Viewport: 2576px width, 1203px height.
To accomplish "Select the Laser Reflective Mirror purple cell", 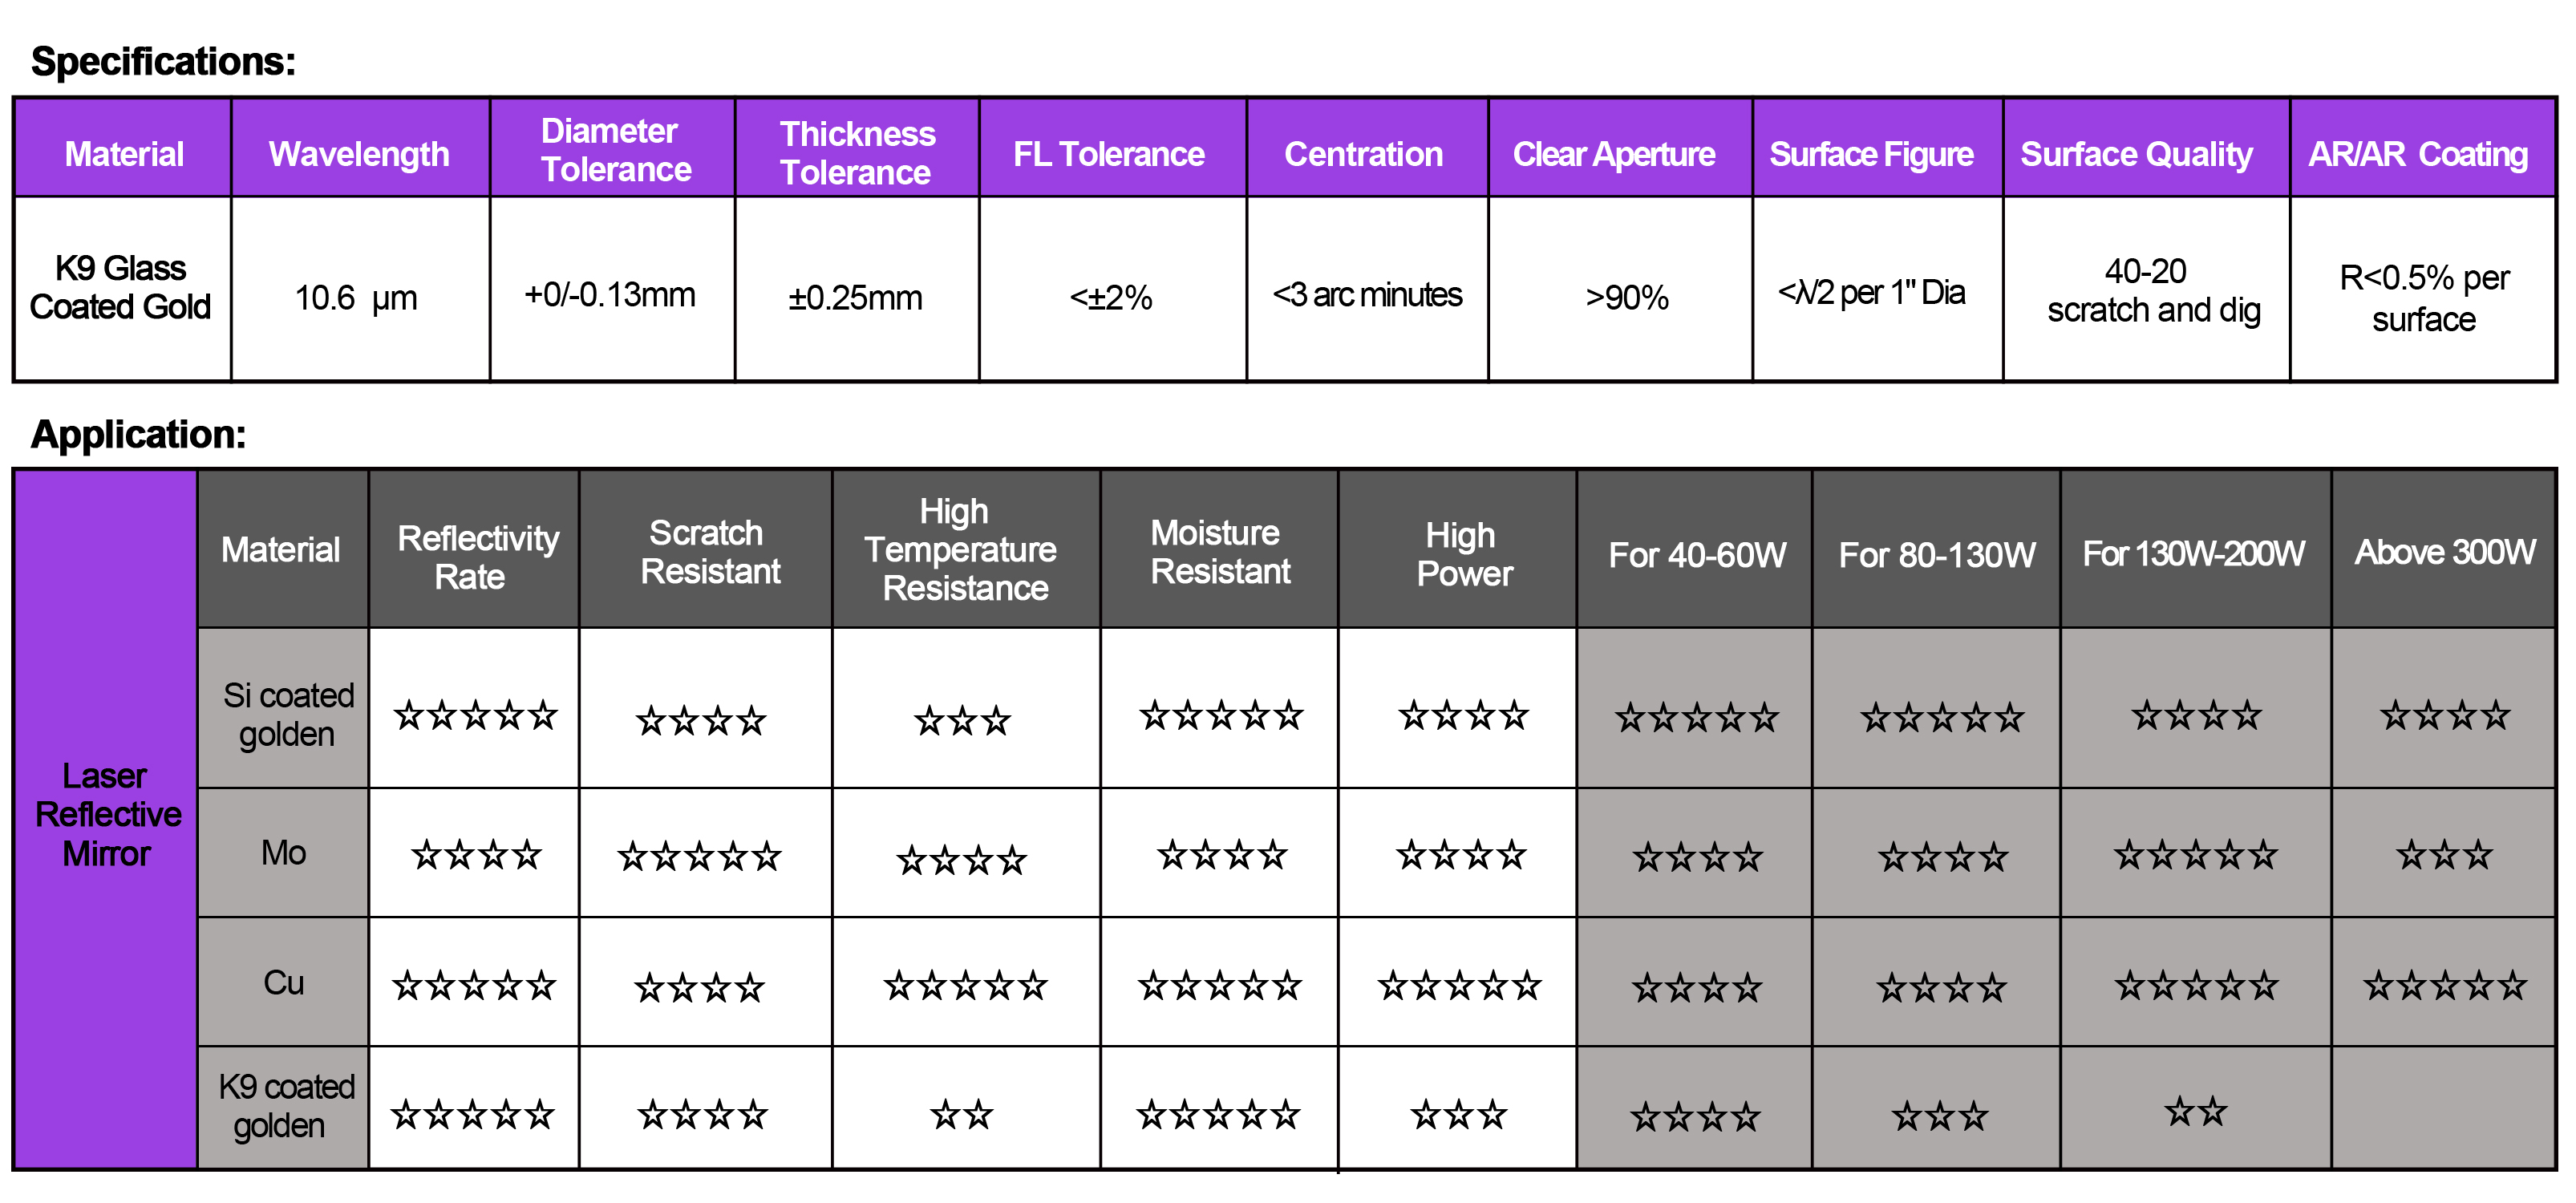I will pos(107,819).
